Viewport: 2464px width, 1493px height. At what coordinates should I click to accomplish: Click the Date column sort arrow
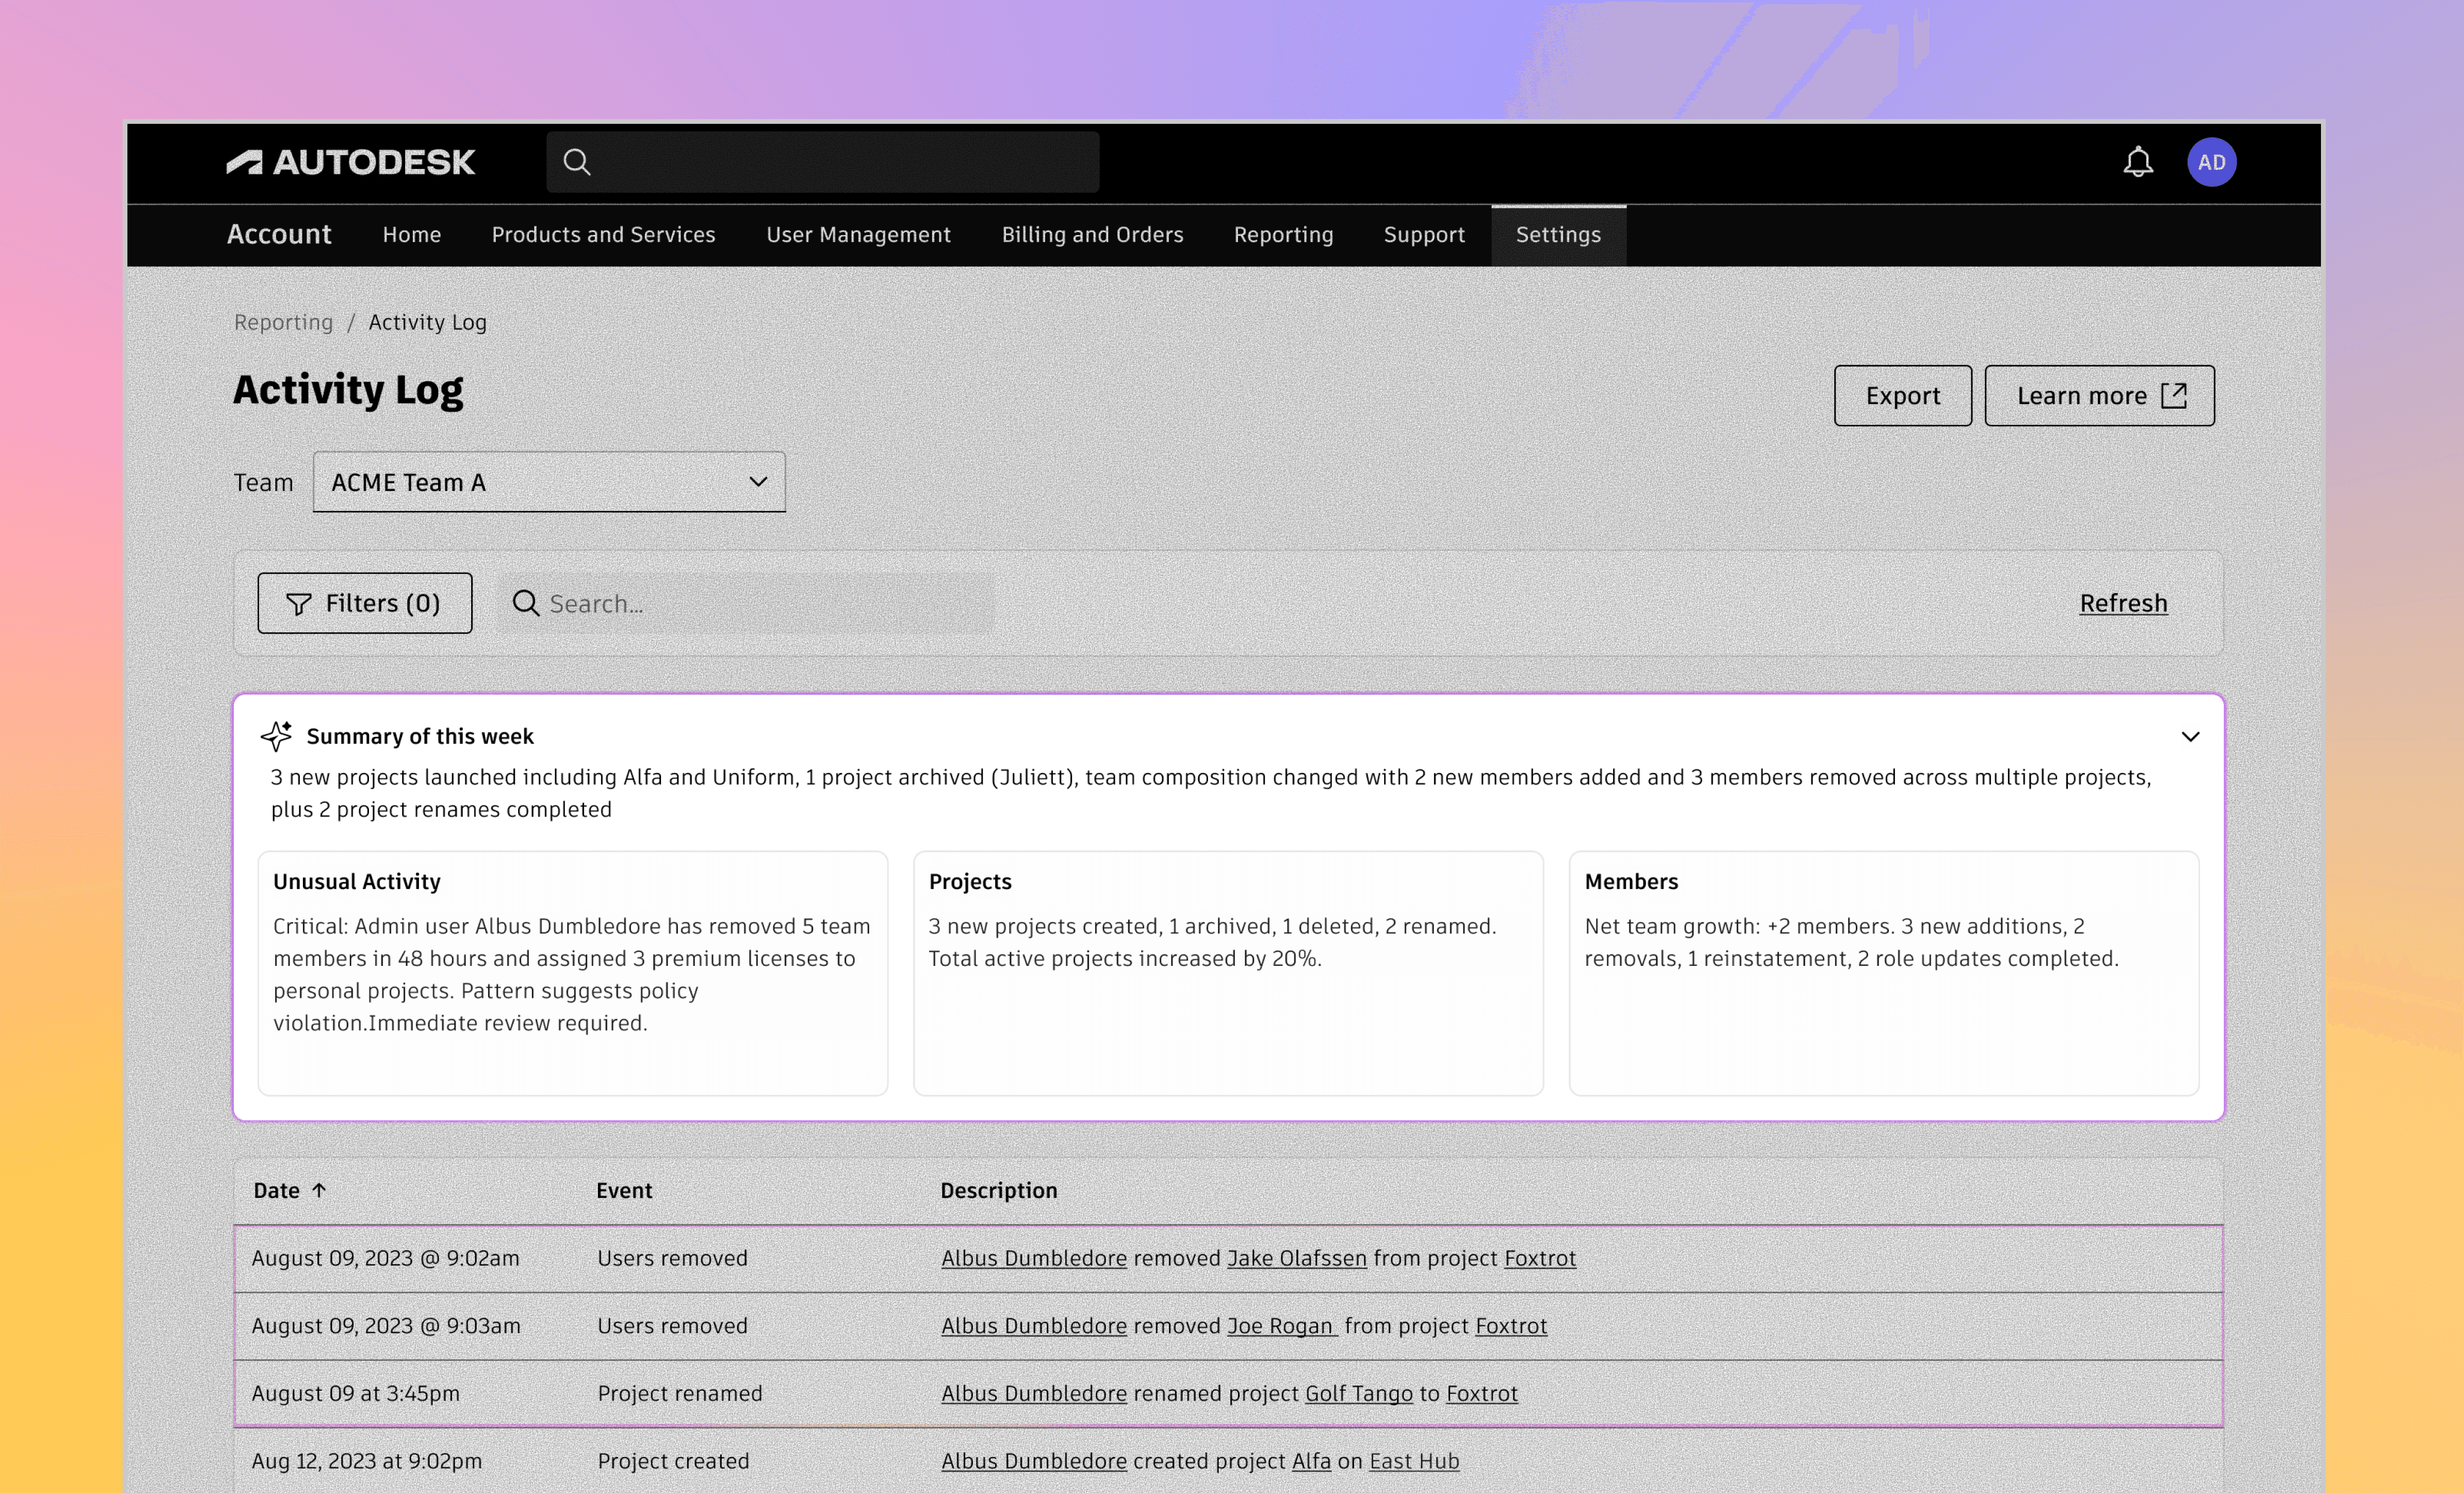(319, 1190)
